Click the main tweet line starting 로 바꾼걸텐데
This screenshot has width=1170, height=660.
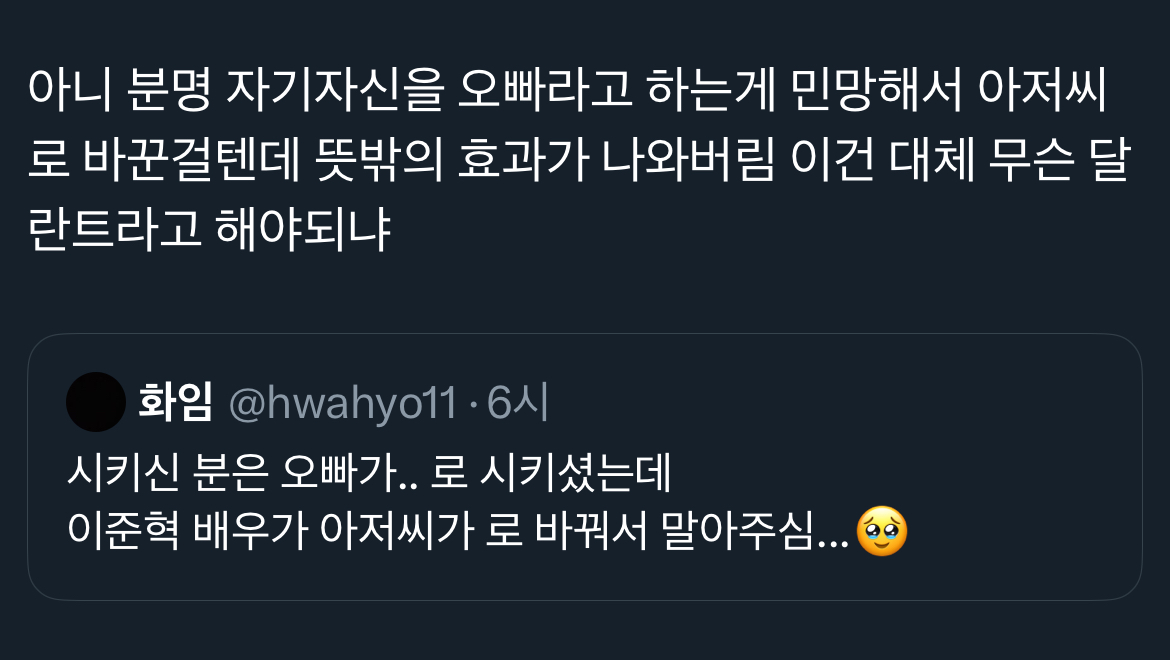[580, 160]
